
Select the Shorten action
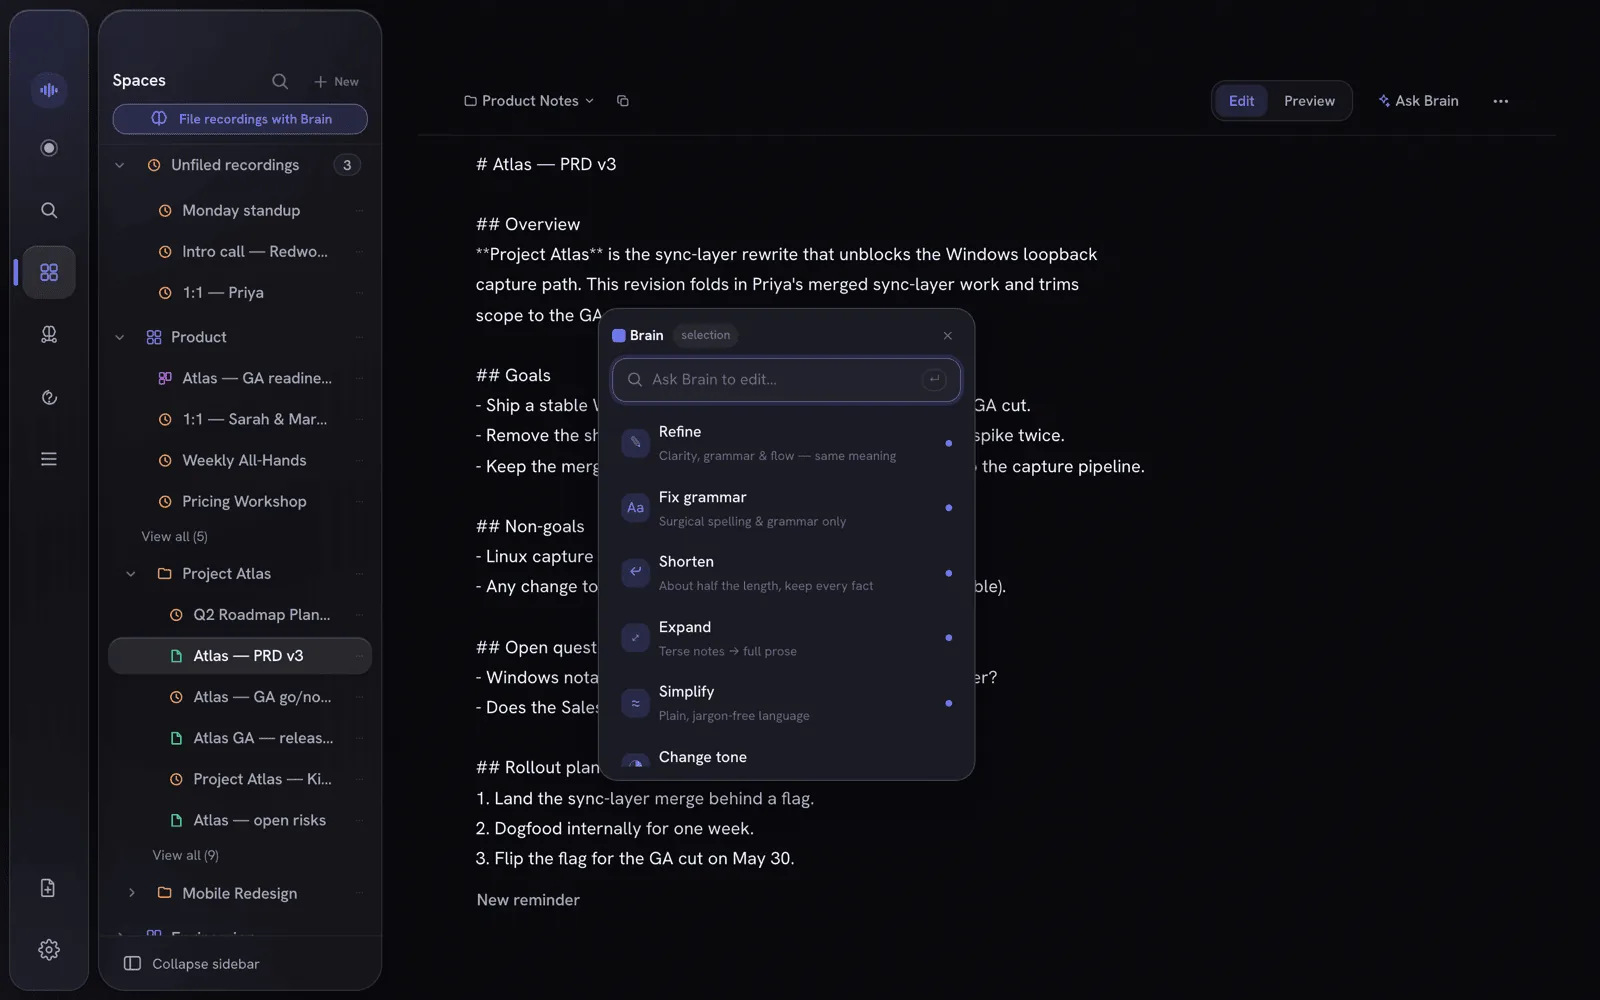coord(787,573)
